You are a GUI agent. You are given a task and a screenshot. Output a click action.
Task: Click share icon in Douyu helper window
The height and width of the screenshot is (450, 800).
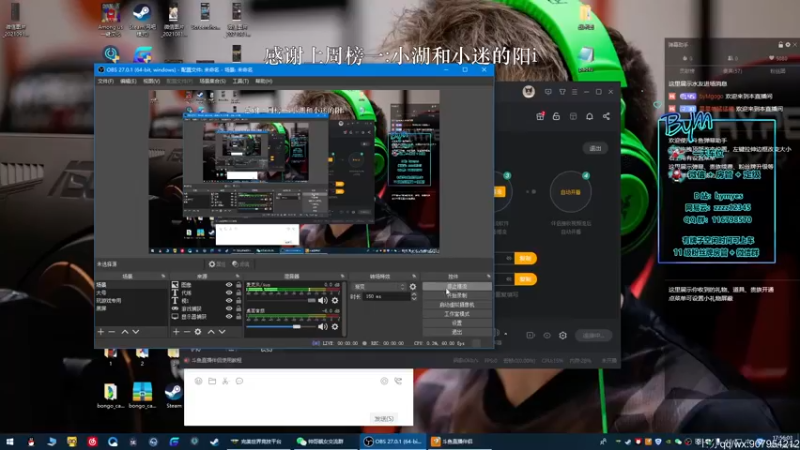606,116
